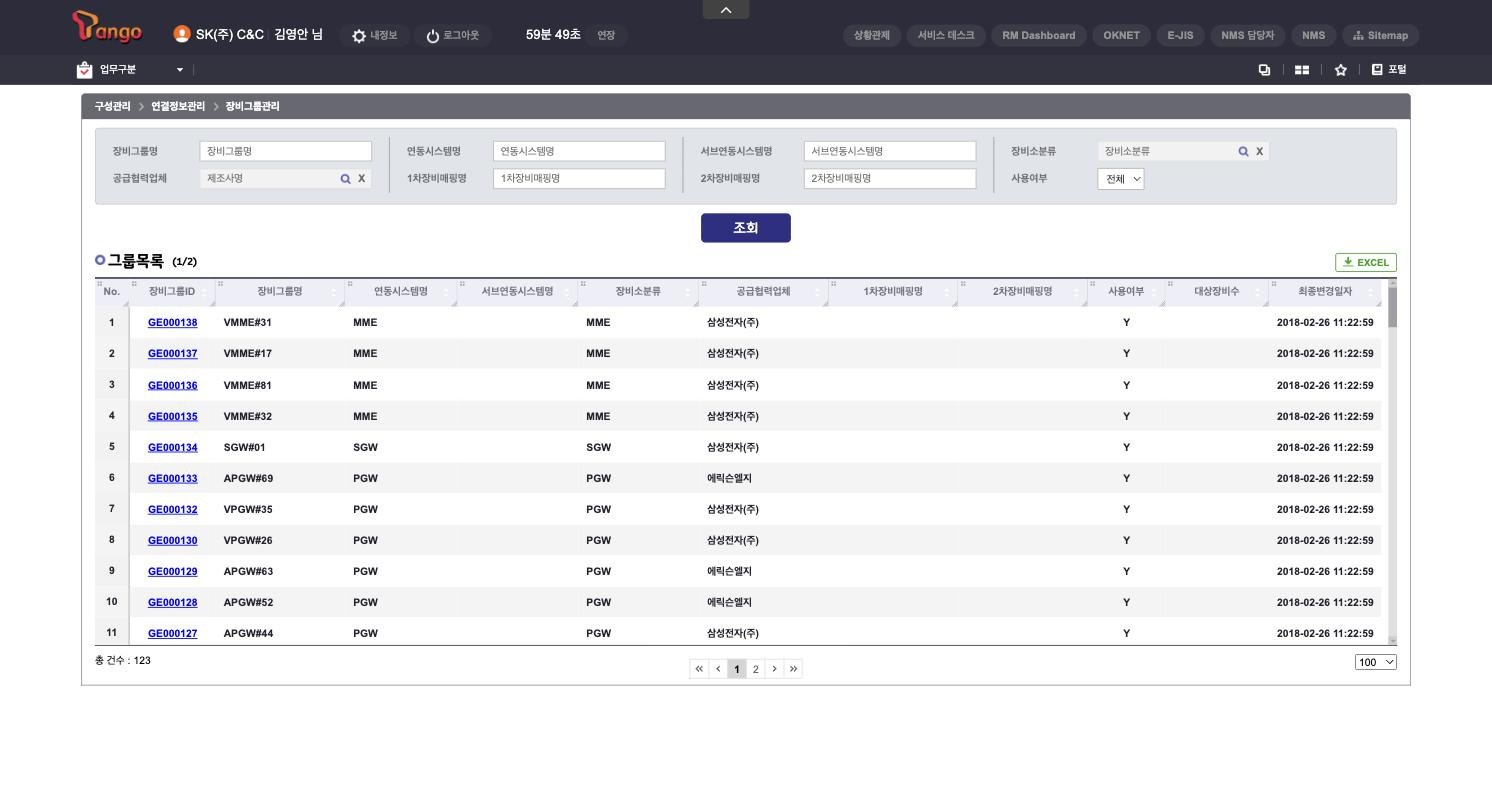This screenshot has height=812, width=1492.
Task: Open the OKNET menu item
Action: [x=1122, y=36]
